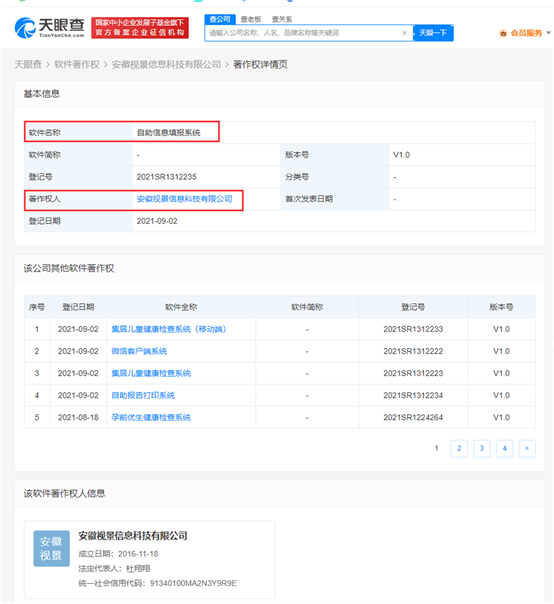Focus the company name search input field

(x=304, y=33)
